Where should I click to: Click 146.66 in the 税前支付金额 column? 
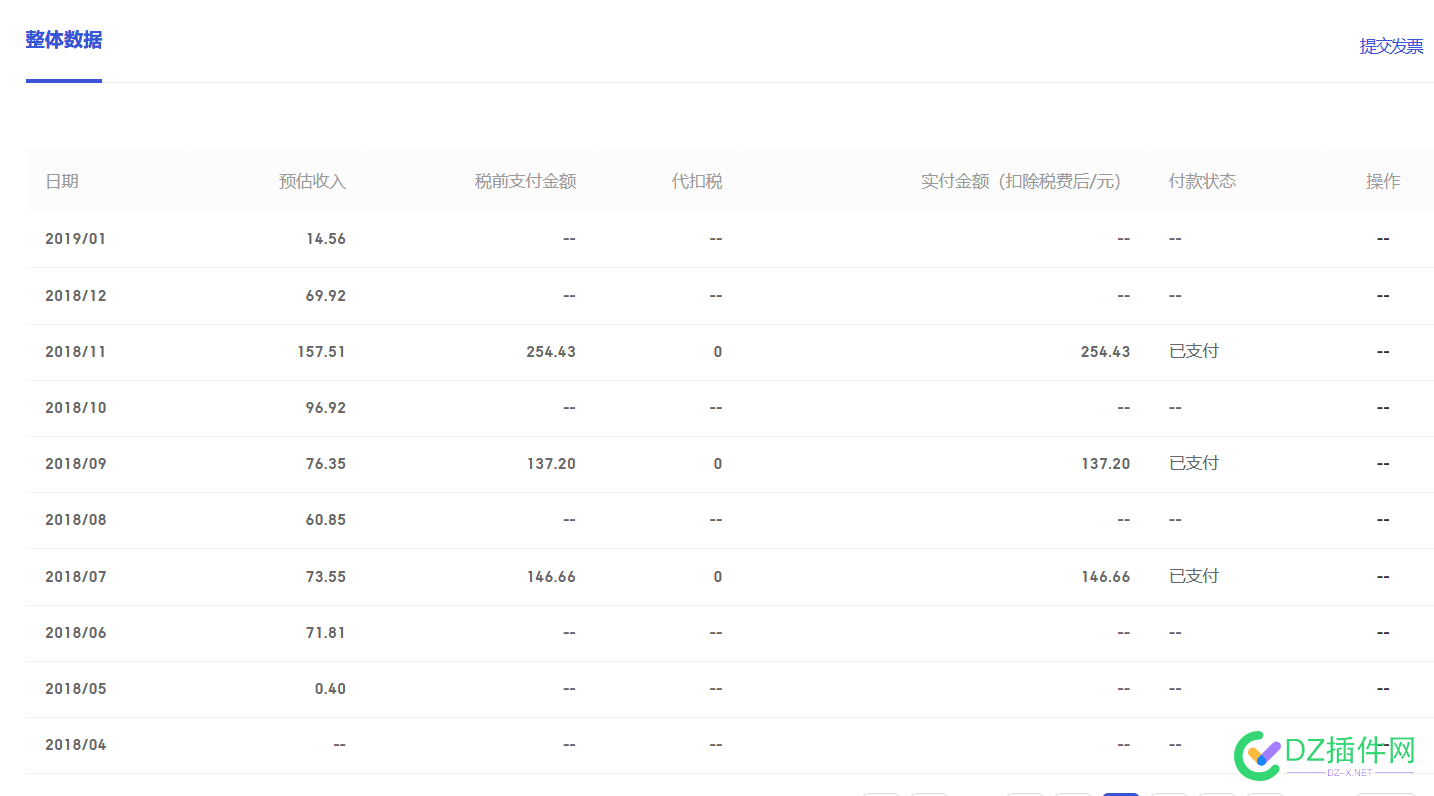(551, 577)
